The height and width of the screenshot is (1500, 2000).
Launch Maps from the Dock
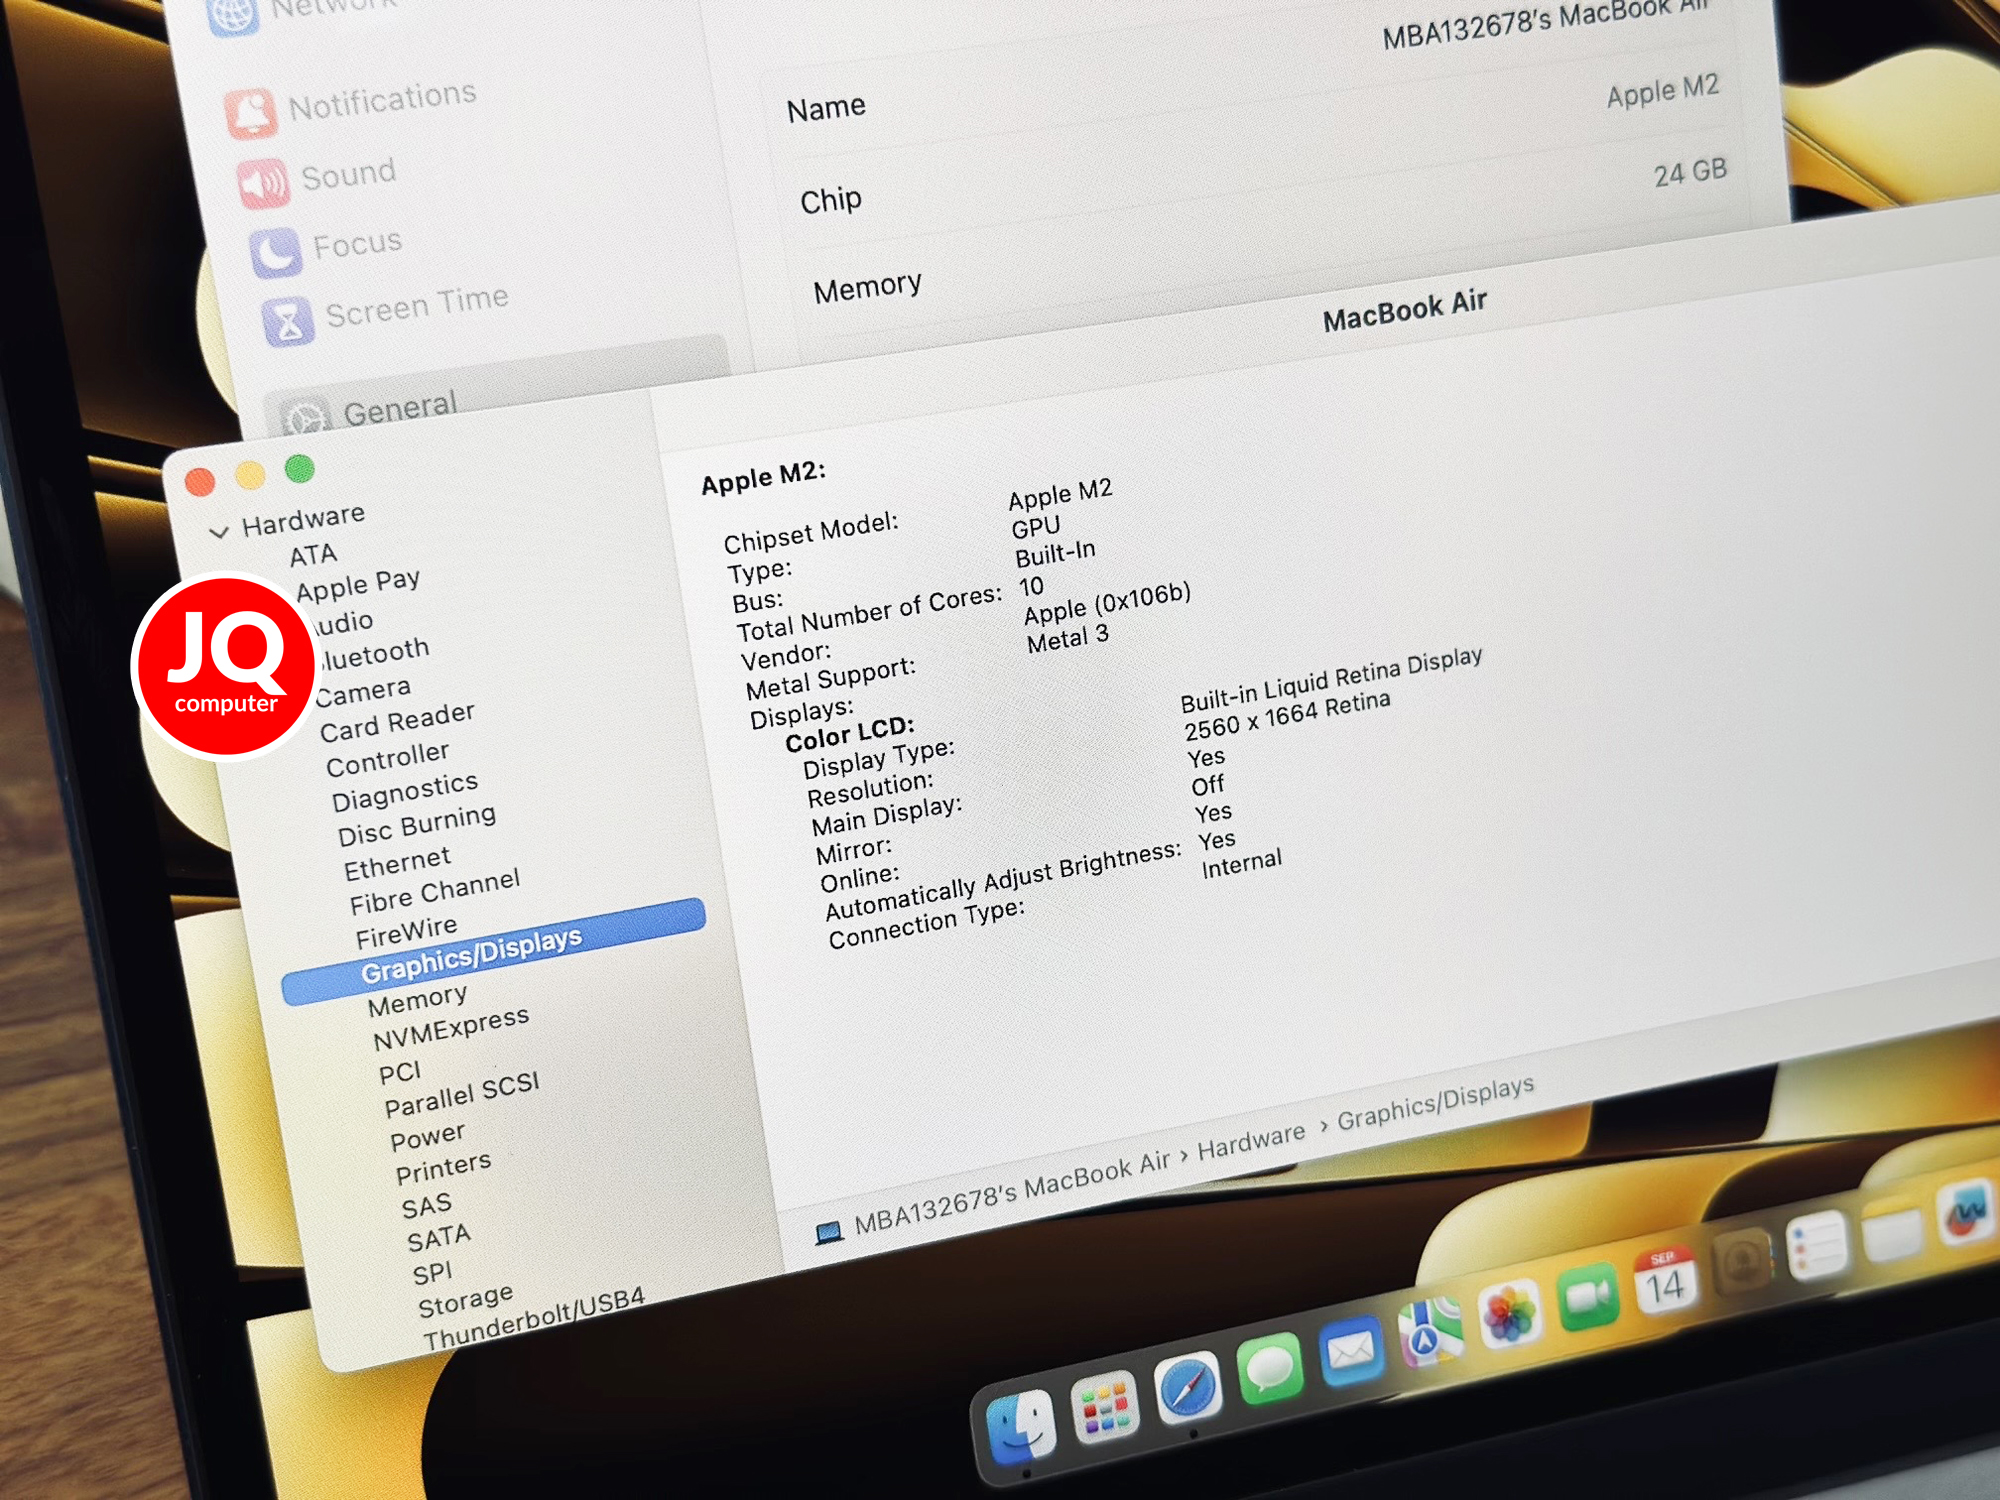pos(1430,1332)
